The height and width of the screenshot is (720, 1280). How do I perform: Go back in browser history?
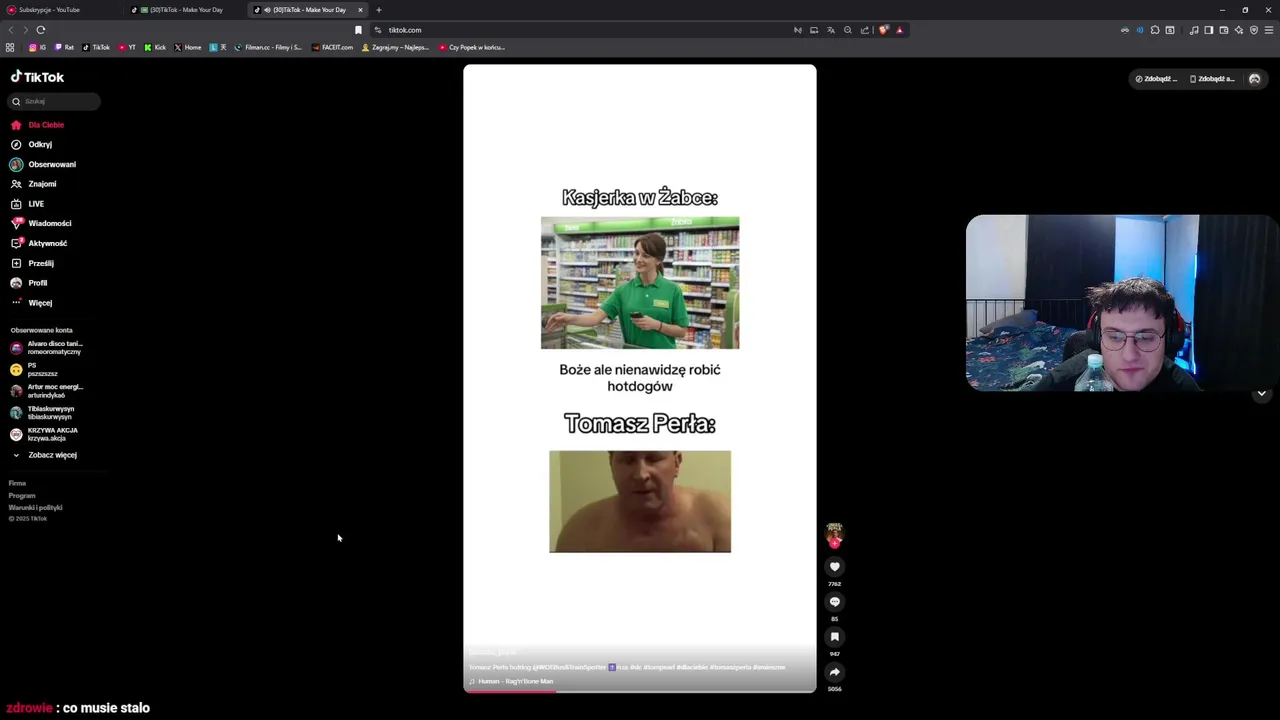[x=11, y=30]
